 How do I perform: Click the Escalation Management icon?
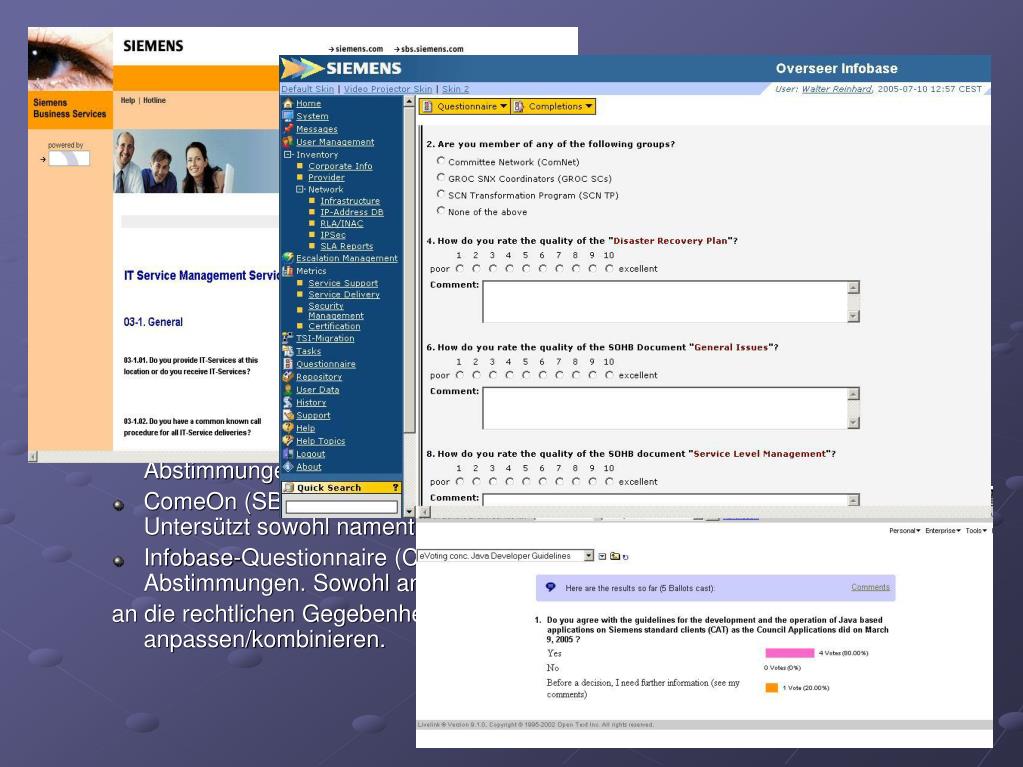click(x=288, y=258)
